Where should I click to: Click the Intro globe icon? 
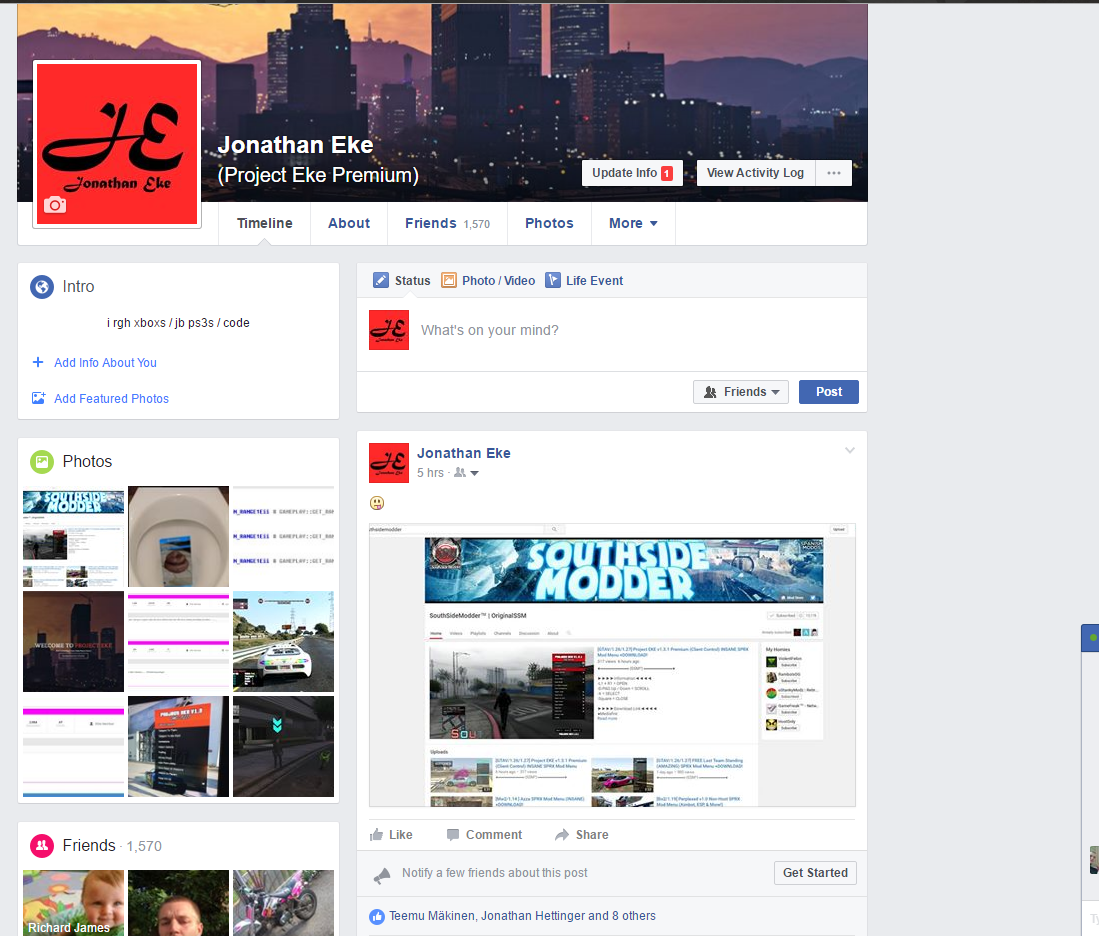point(42,287)
